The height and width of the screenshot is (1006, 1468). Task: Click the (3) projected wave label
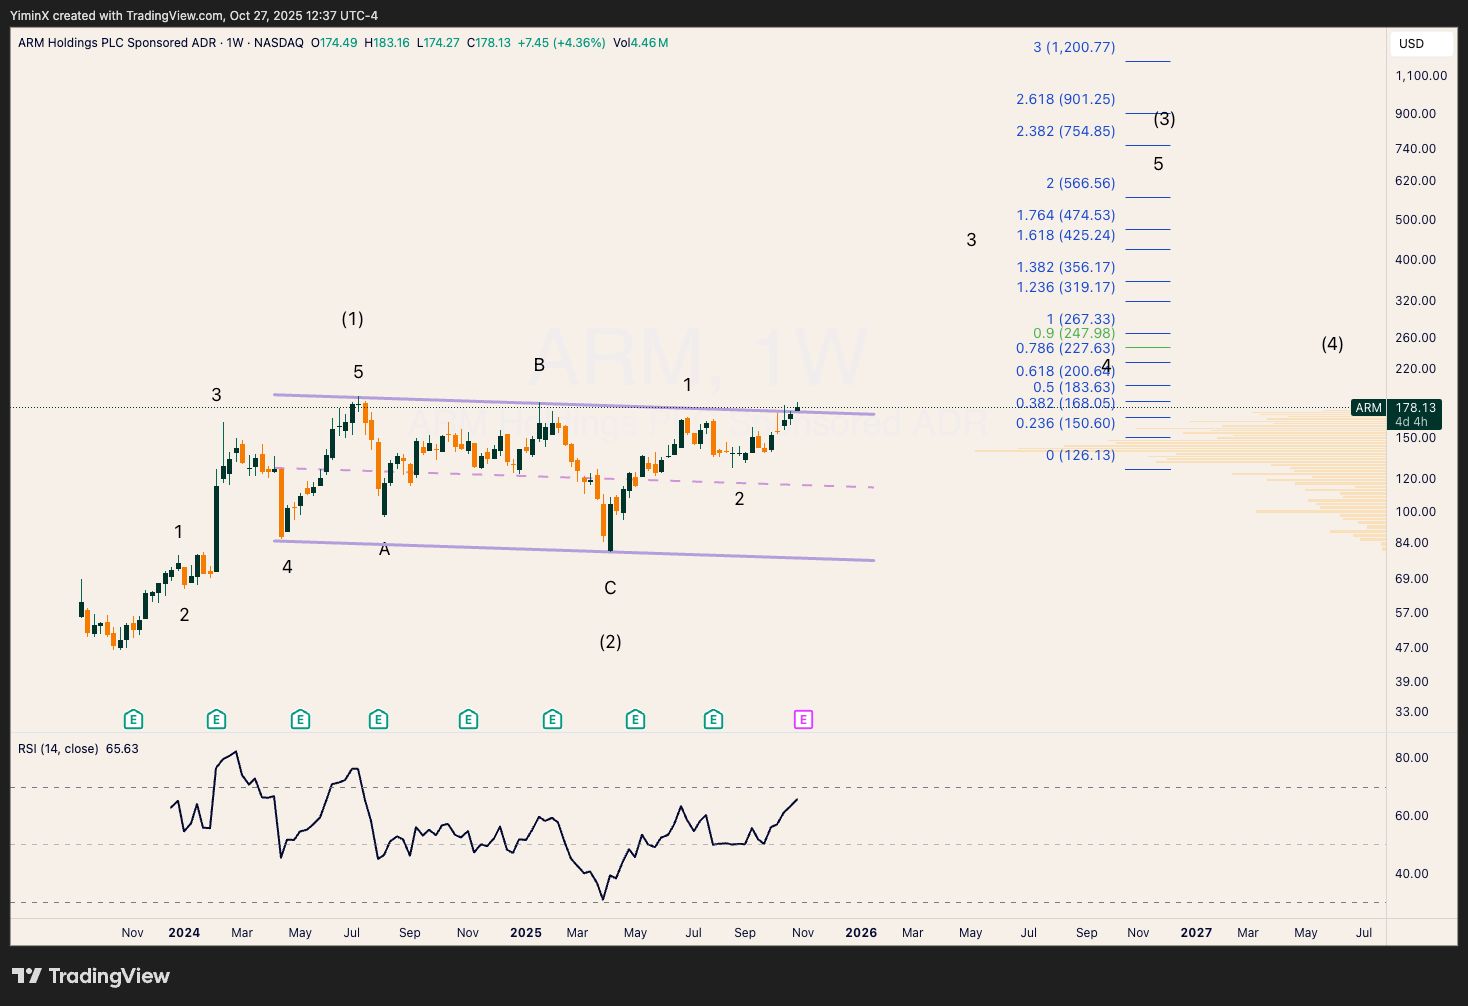point(1164,119)
